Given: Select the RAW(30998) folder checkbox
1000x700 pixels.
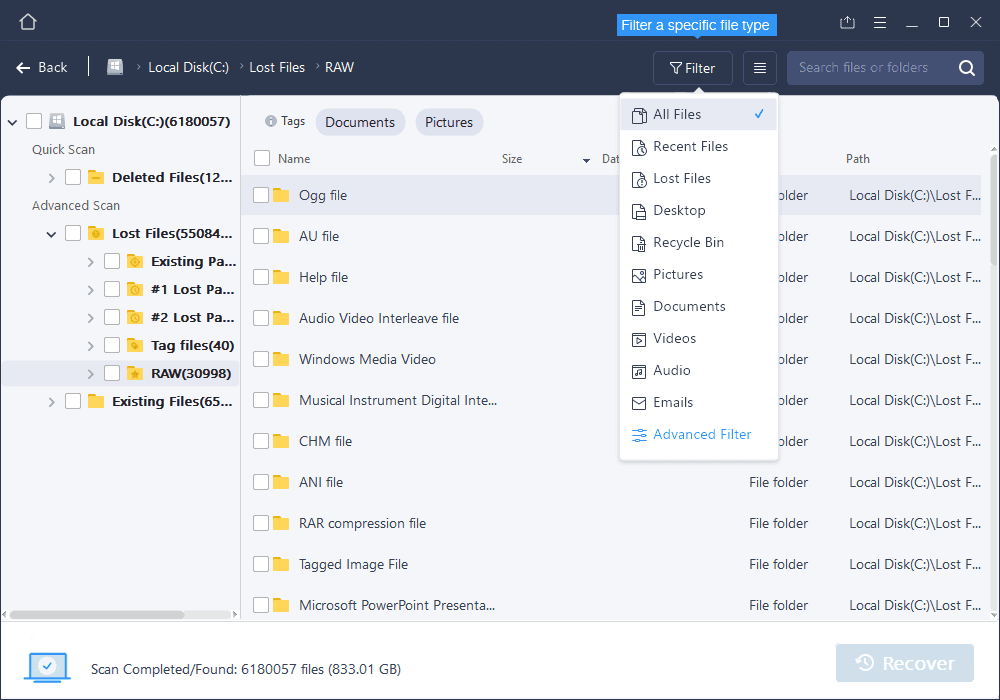Looking at the screenshot, I should click(x=112, y=373).
